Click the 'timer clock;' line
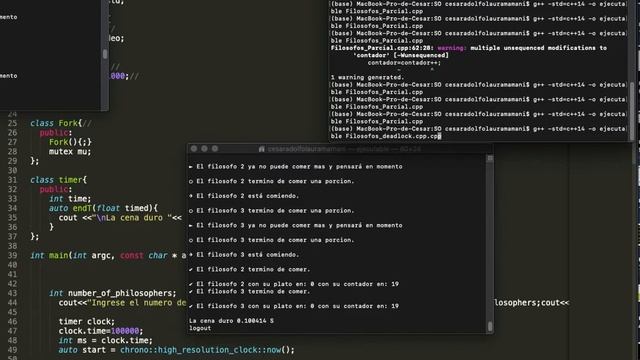Image resolution: width=640 pixels, height=360 pixels. [87, 322]
